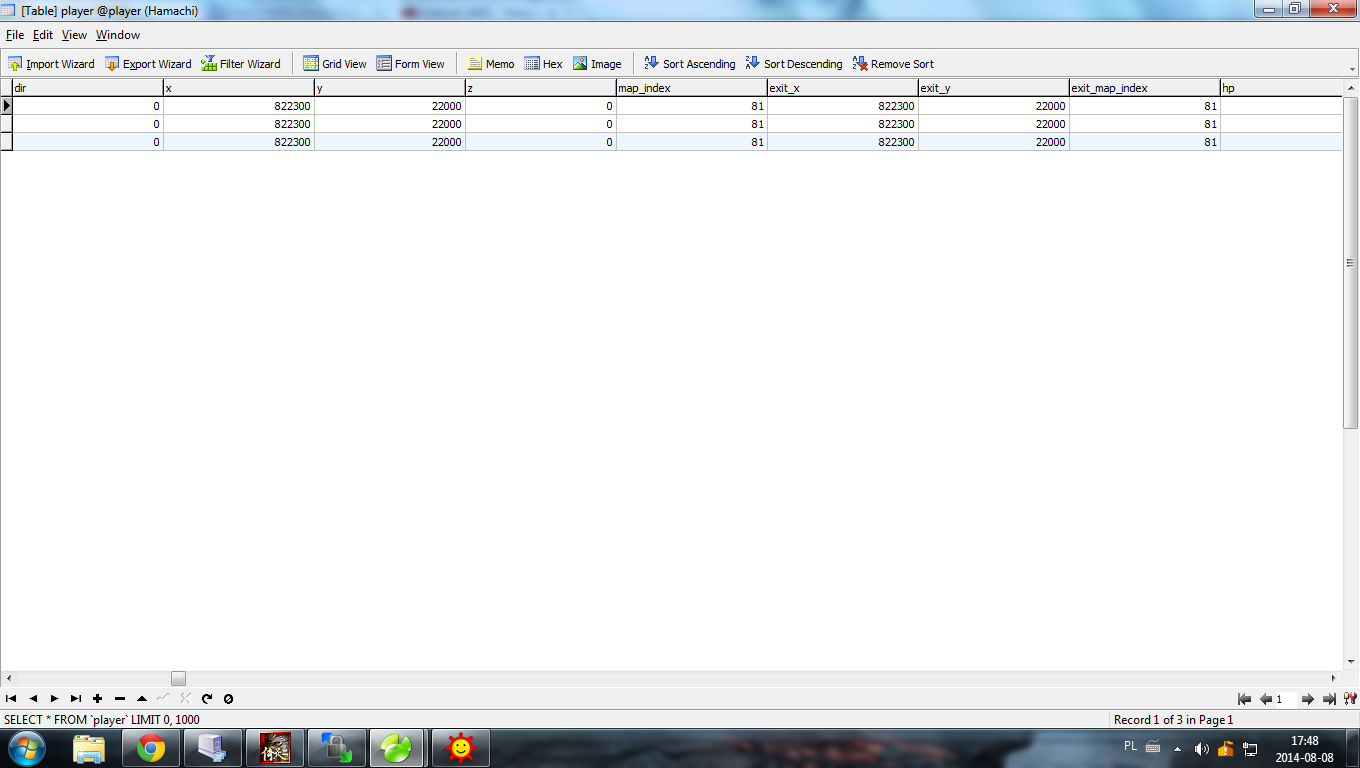
Task: Go to next page arrow
Action: [1308, 699]
